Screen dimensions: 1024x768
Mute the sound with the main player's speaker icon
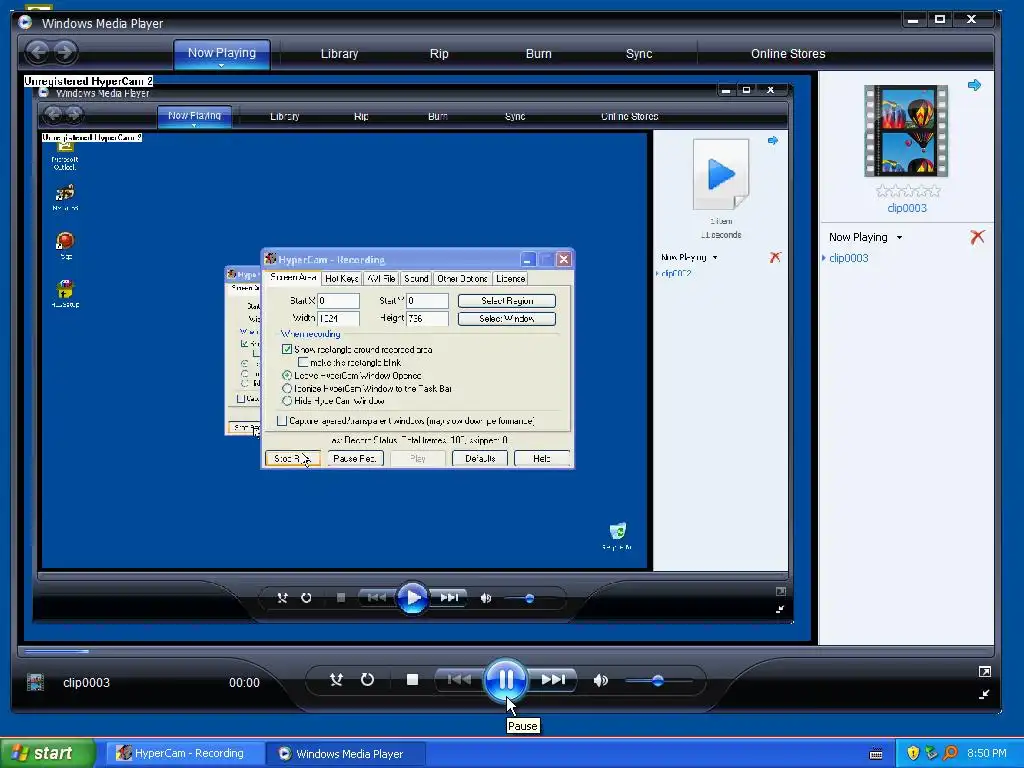click(601, 680)
